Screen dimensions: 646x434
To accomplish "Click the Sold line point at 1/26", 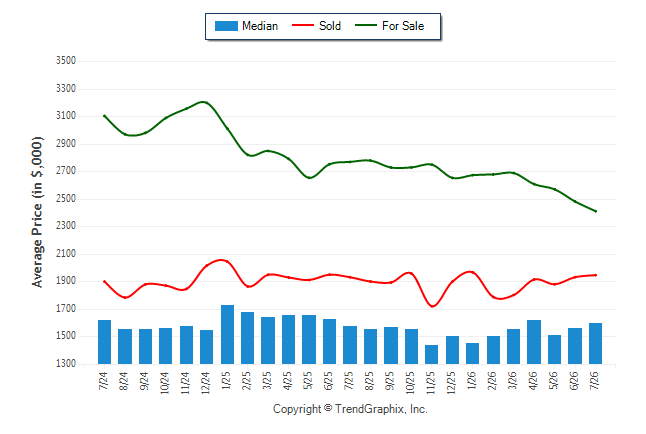I will (472, 272).
